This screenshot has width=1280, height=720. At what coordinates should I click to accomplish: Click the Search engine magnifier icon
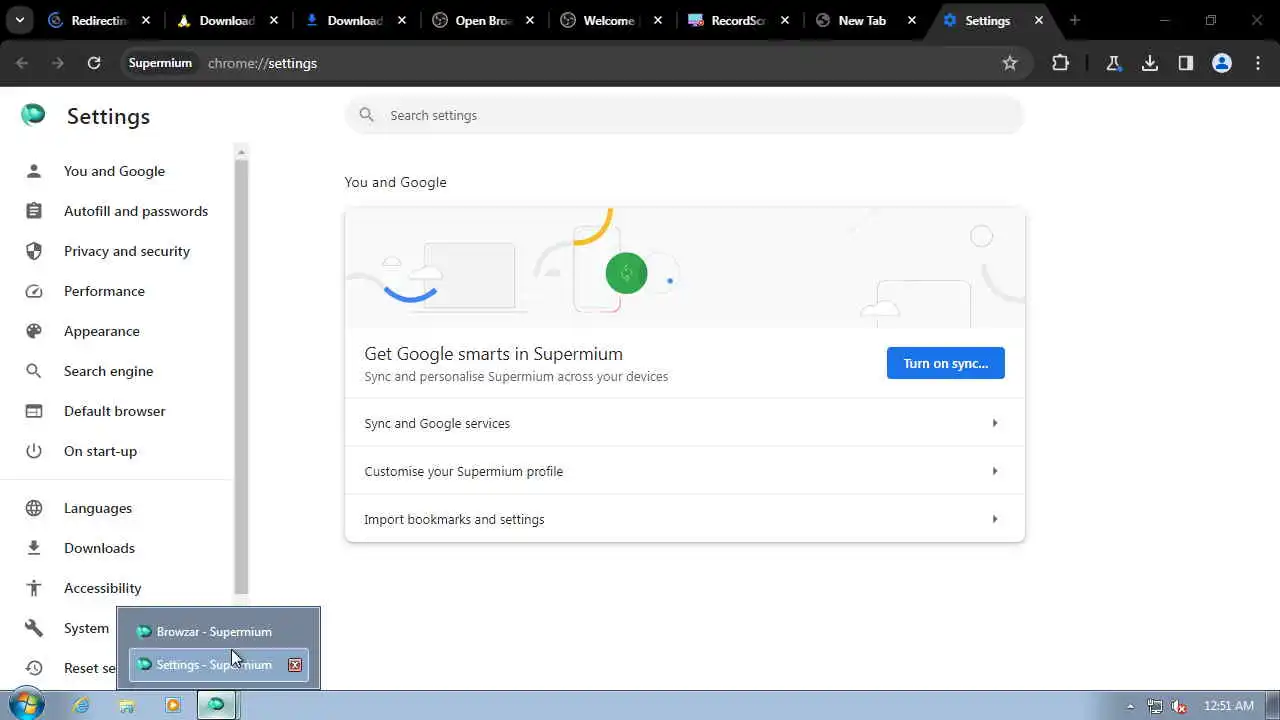(34, 371)
